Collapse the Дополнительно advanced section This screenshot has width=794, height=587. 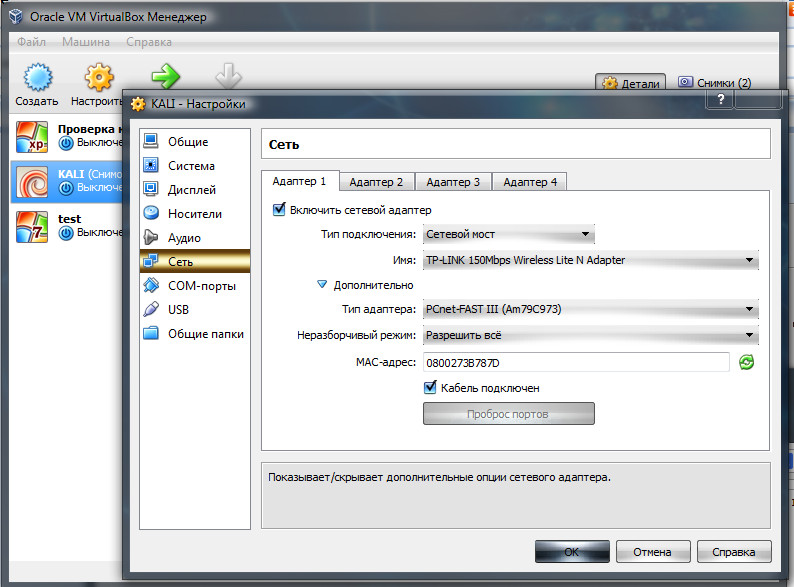322,285
